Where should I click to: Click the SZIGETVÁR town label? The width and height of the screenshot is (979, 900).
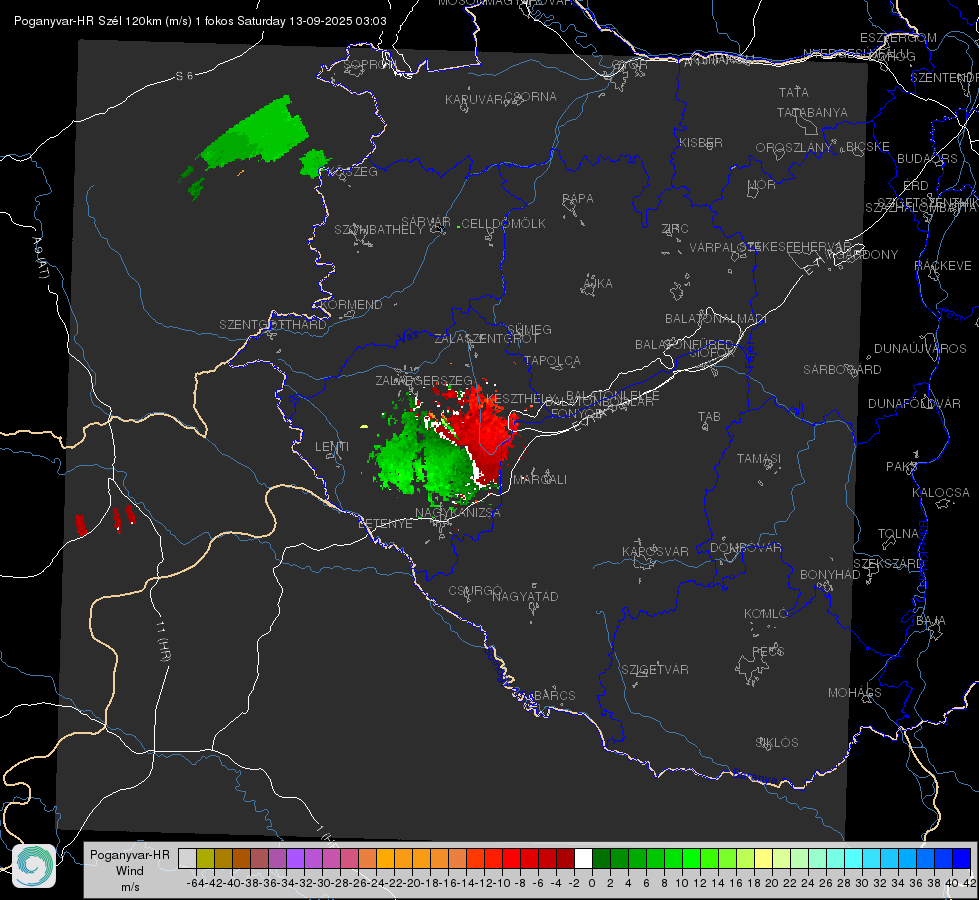coord(655,670)
